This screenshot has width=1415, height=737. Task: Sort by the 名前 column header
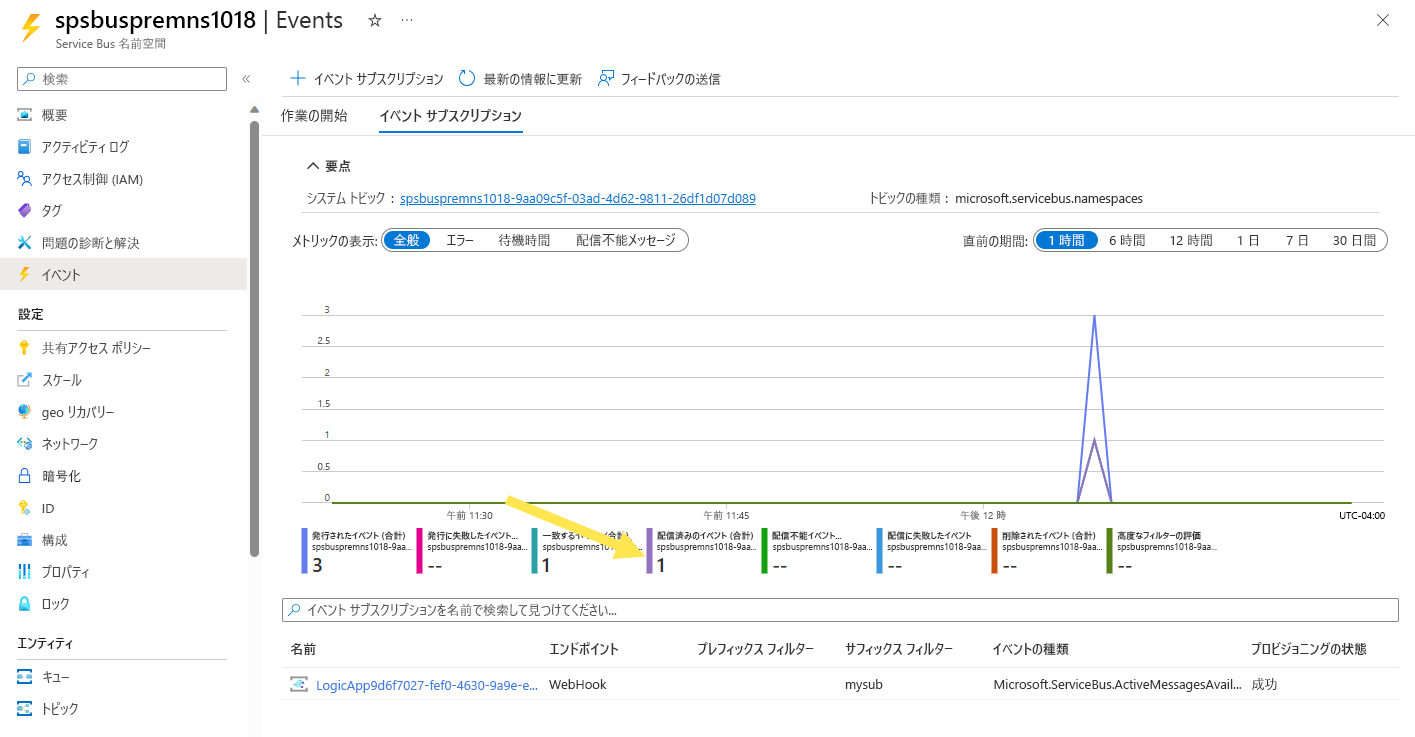[303, 649]
